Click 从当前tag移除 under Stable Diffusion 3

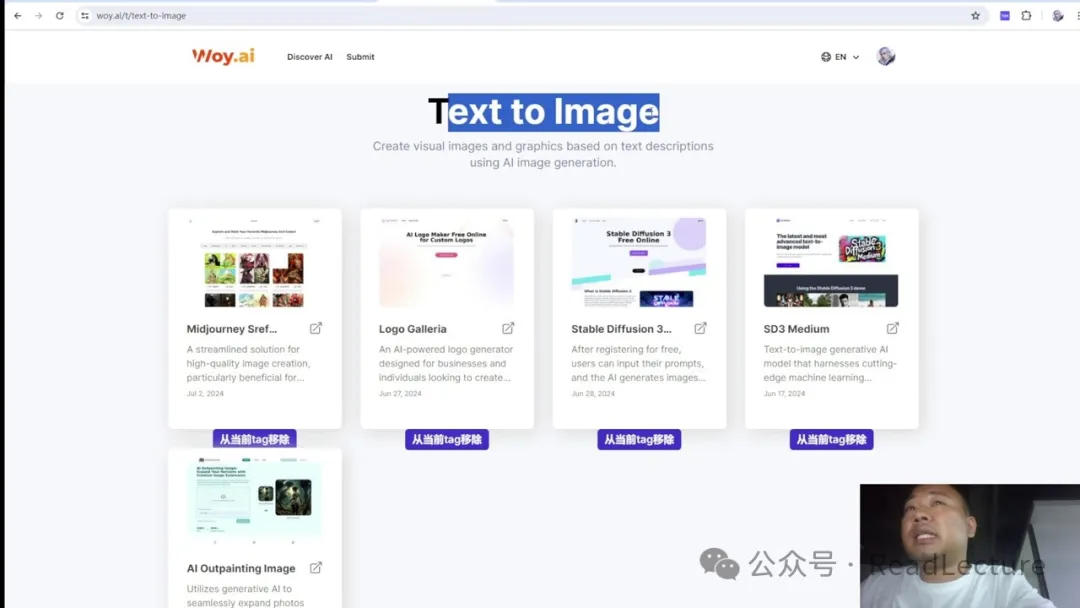coord(638,439)
